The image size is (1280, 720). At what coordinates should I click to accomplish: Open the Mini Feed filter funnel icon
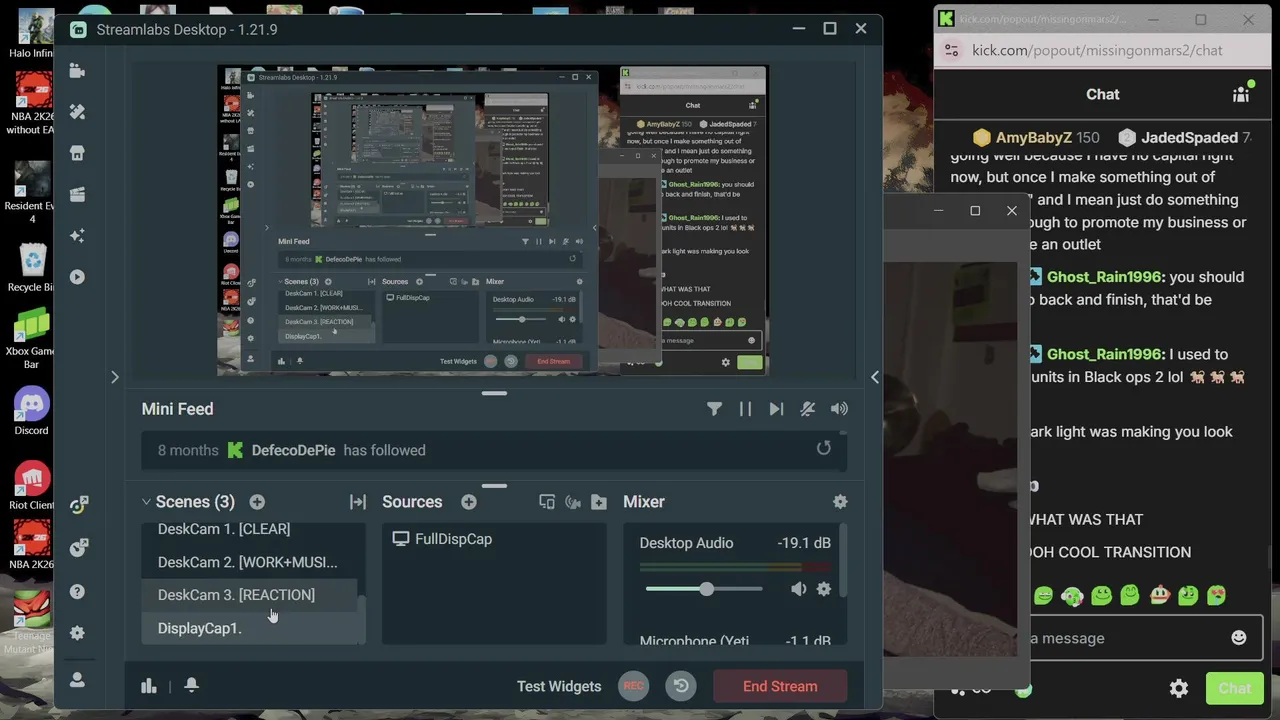coord(714,409)
